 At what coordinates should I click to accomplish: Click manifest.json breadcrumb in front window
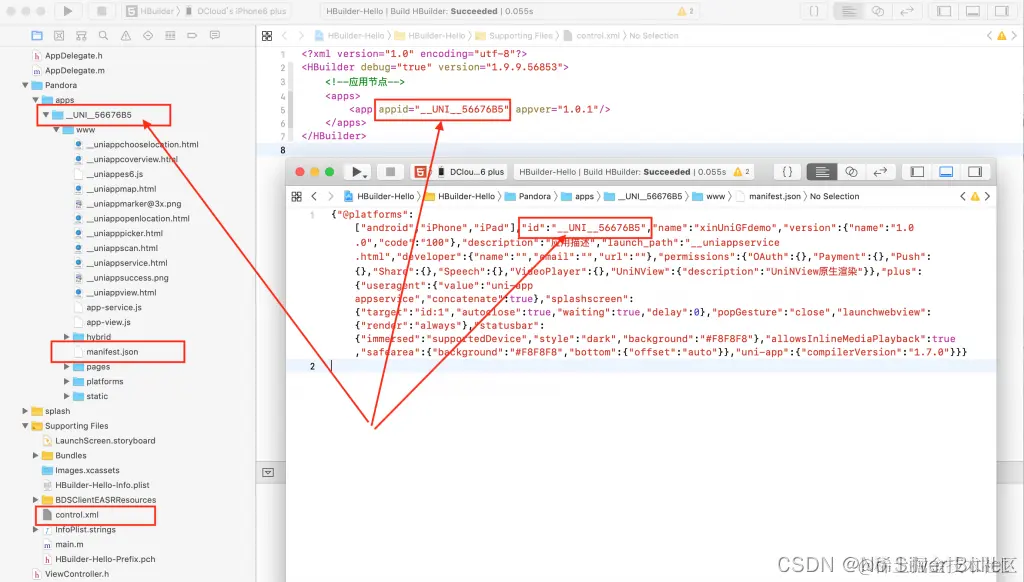769,196
